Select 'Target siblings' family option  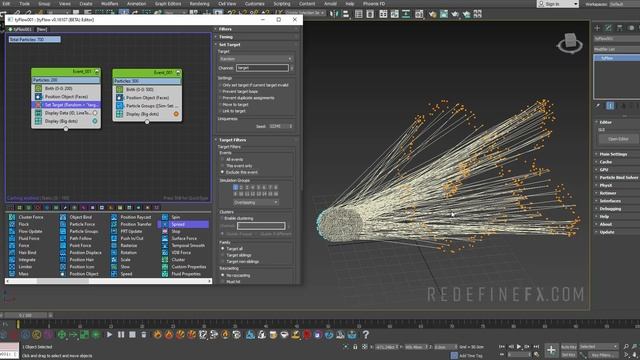(223, 255)
